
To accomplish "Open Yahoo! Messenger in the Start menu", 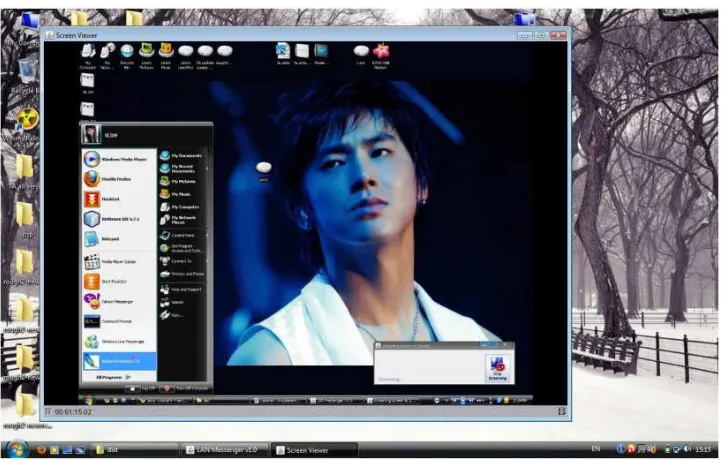I will [119, 302].
